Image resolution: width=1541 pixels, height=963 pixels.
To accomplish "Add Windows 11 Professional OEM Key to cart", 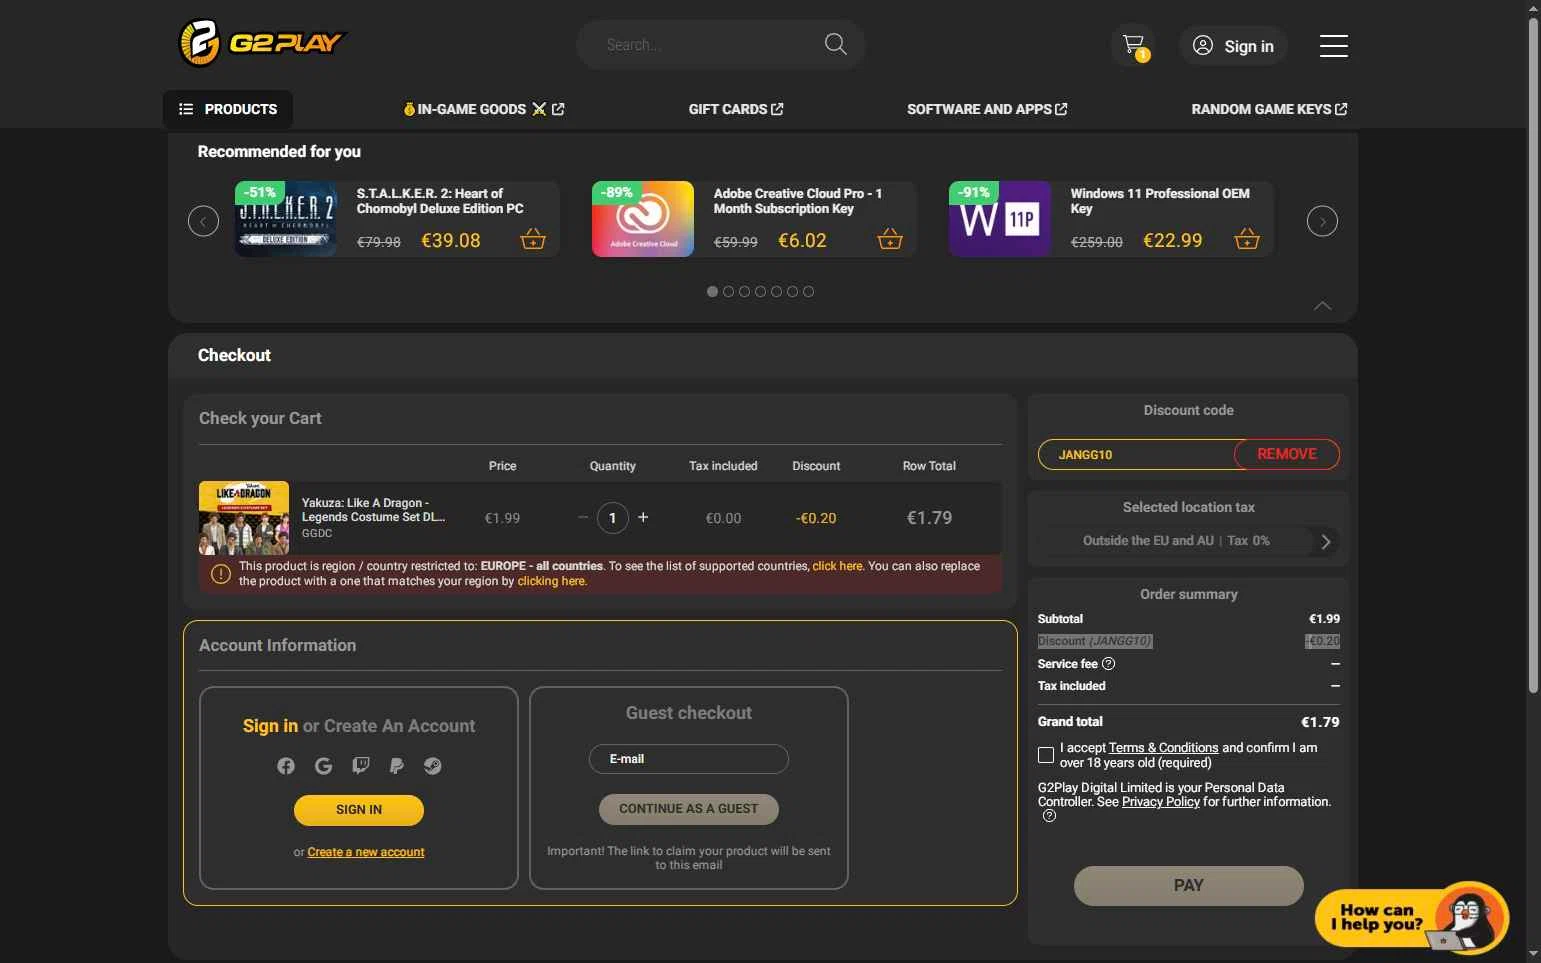I will pos(1247,239).
